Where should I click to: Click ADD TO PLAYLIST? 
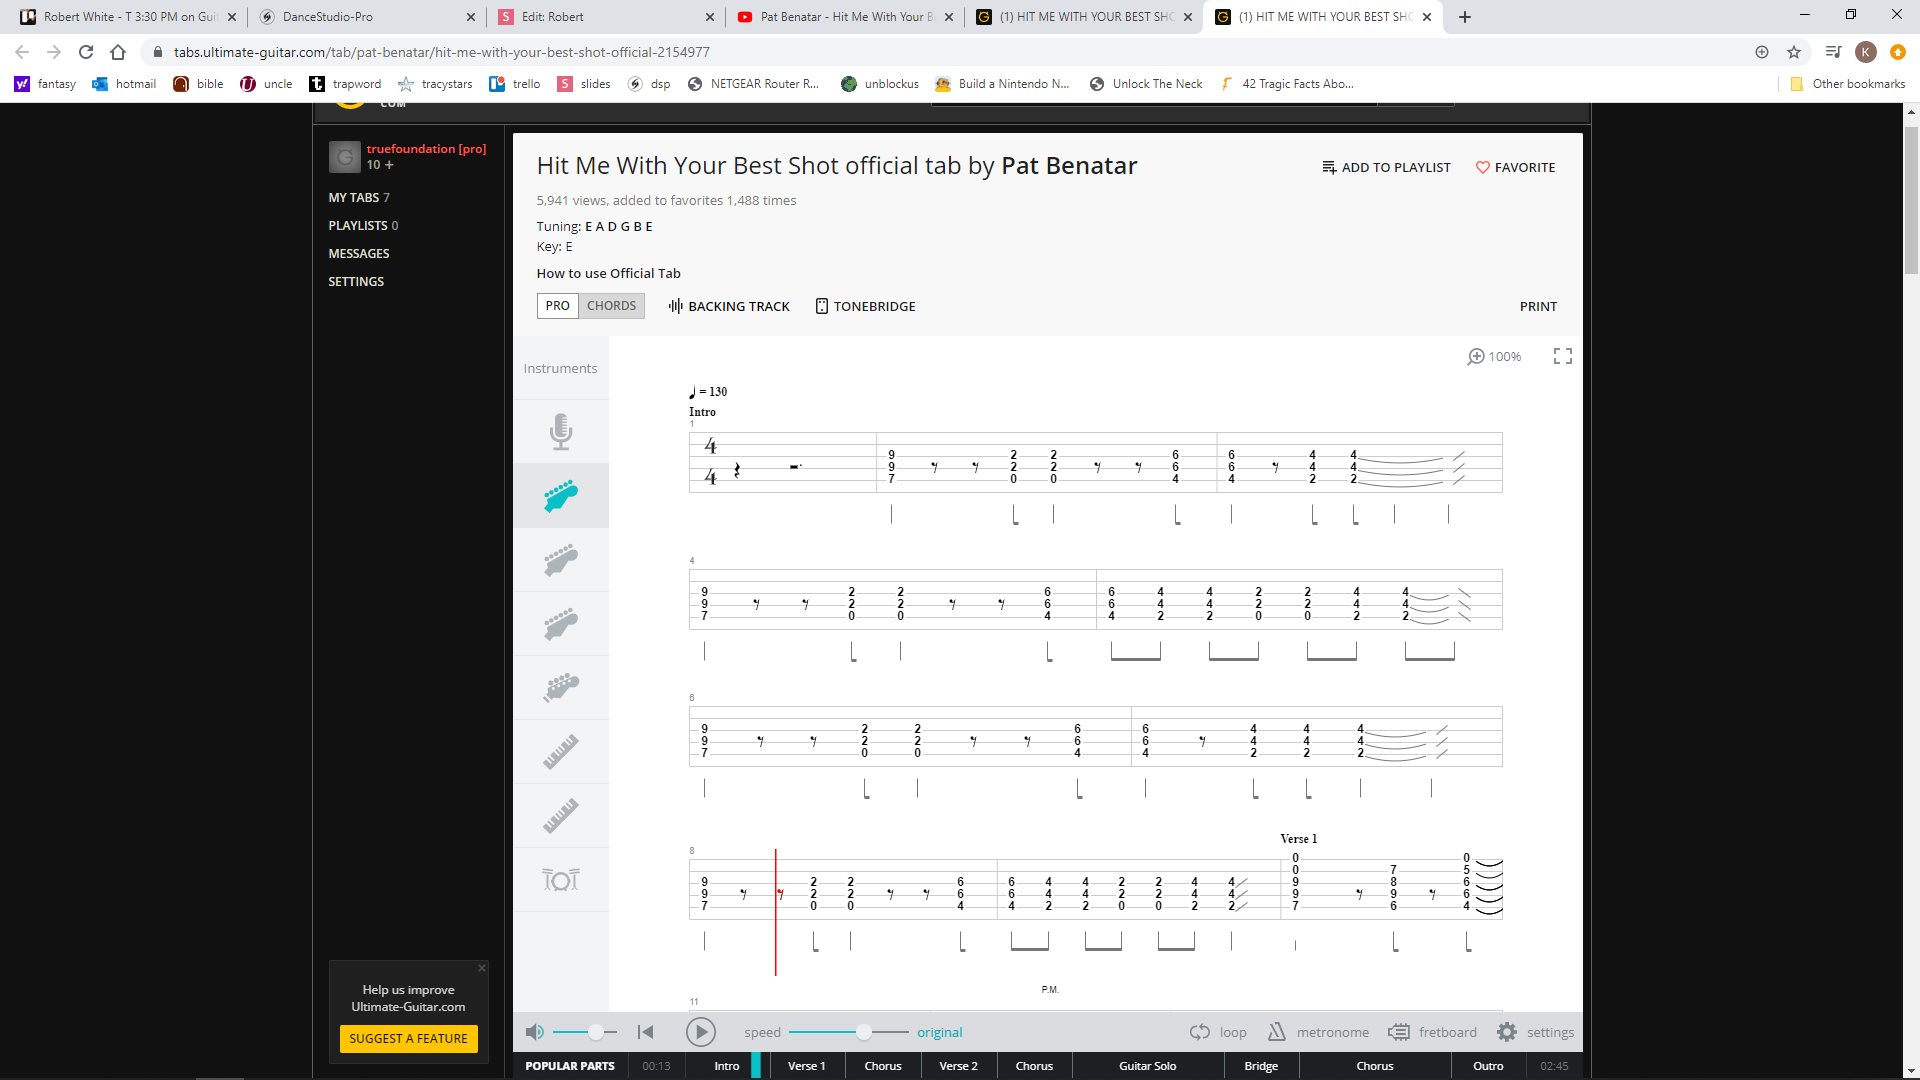pyautogui.click(x=1386, y=167)
